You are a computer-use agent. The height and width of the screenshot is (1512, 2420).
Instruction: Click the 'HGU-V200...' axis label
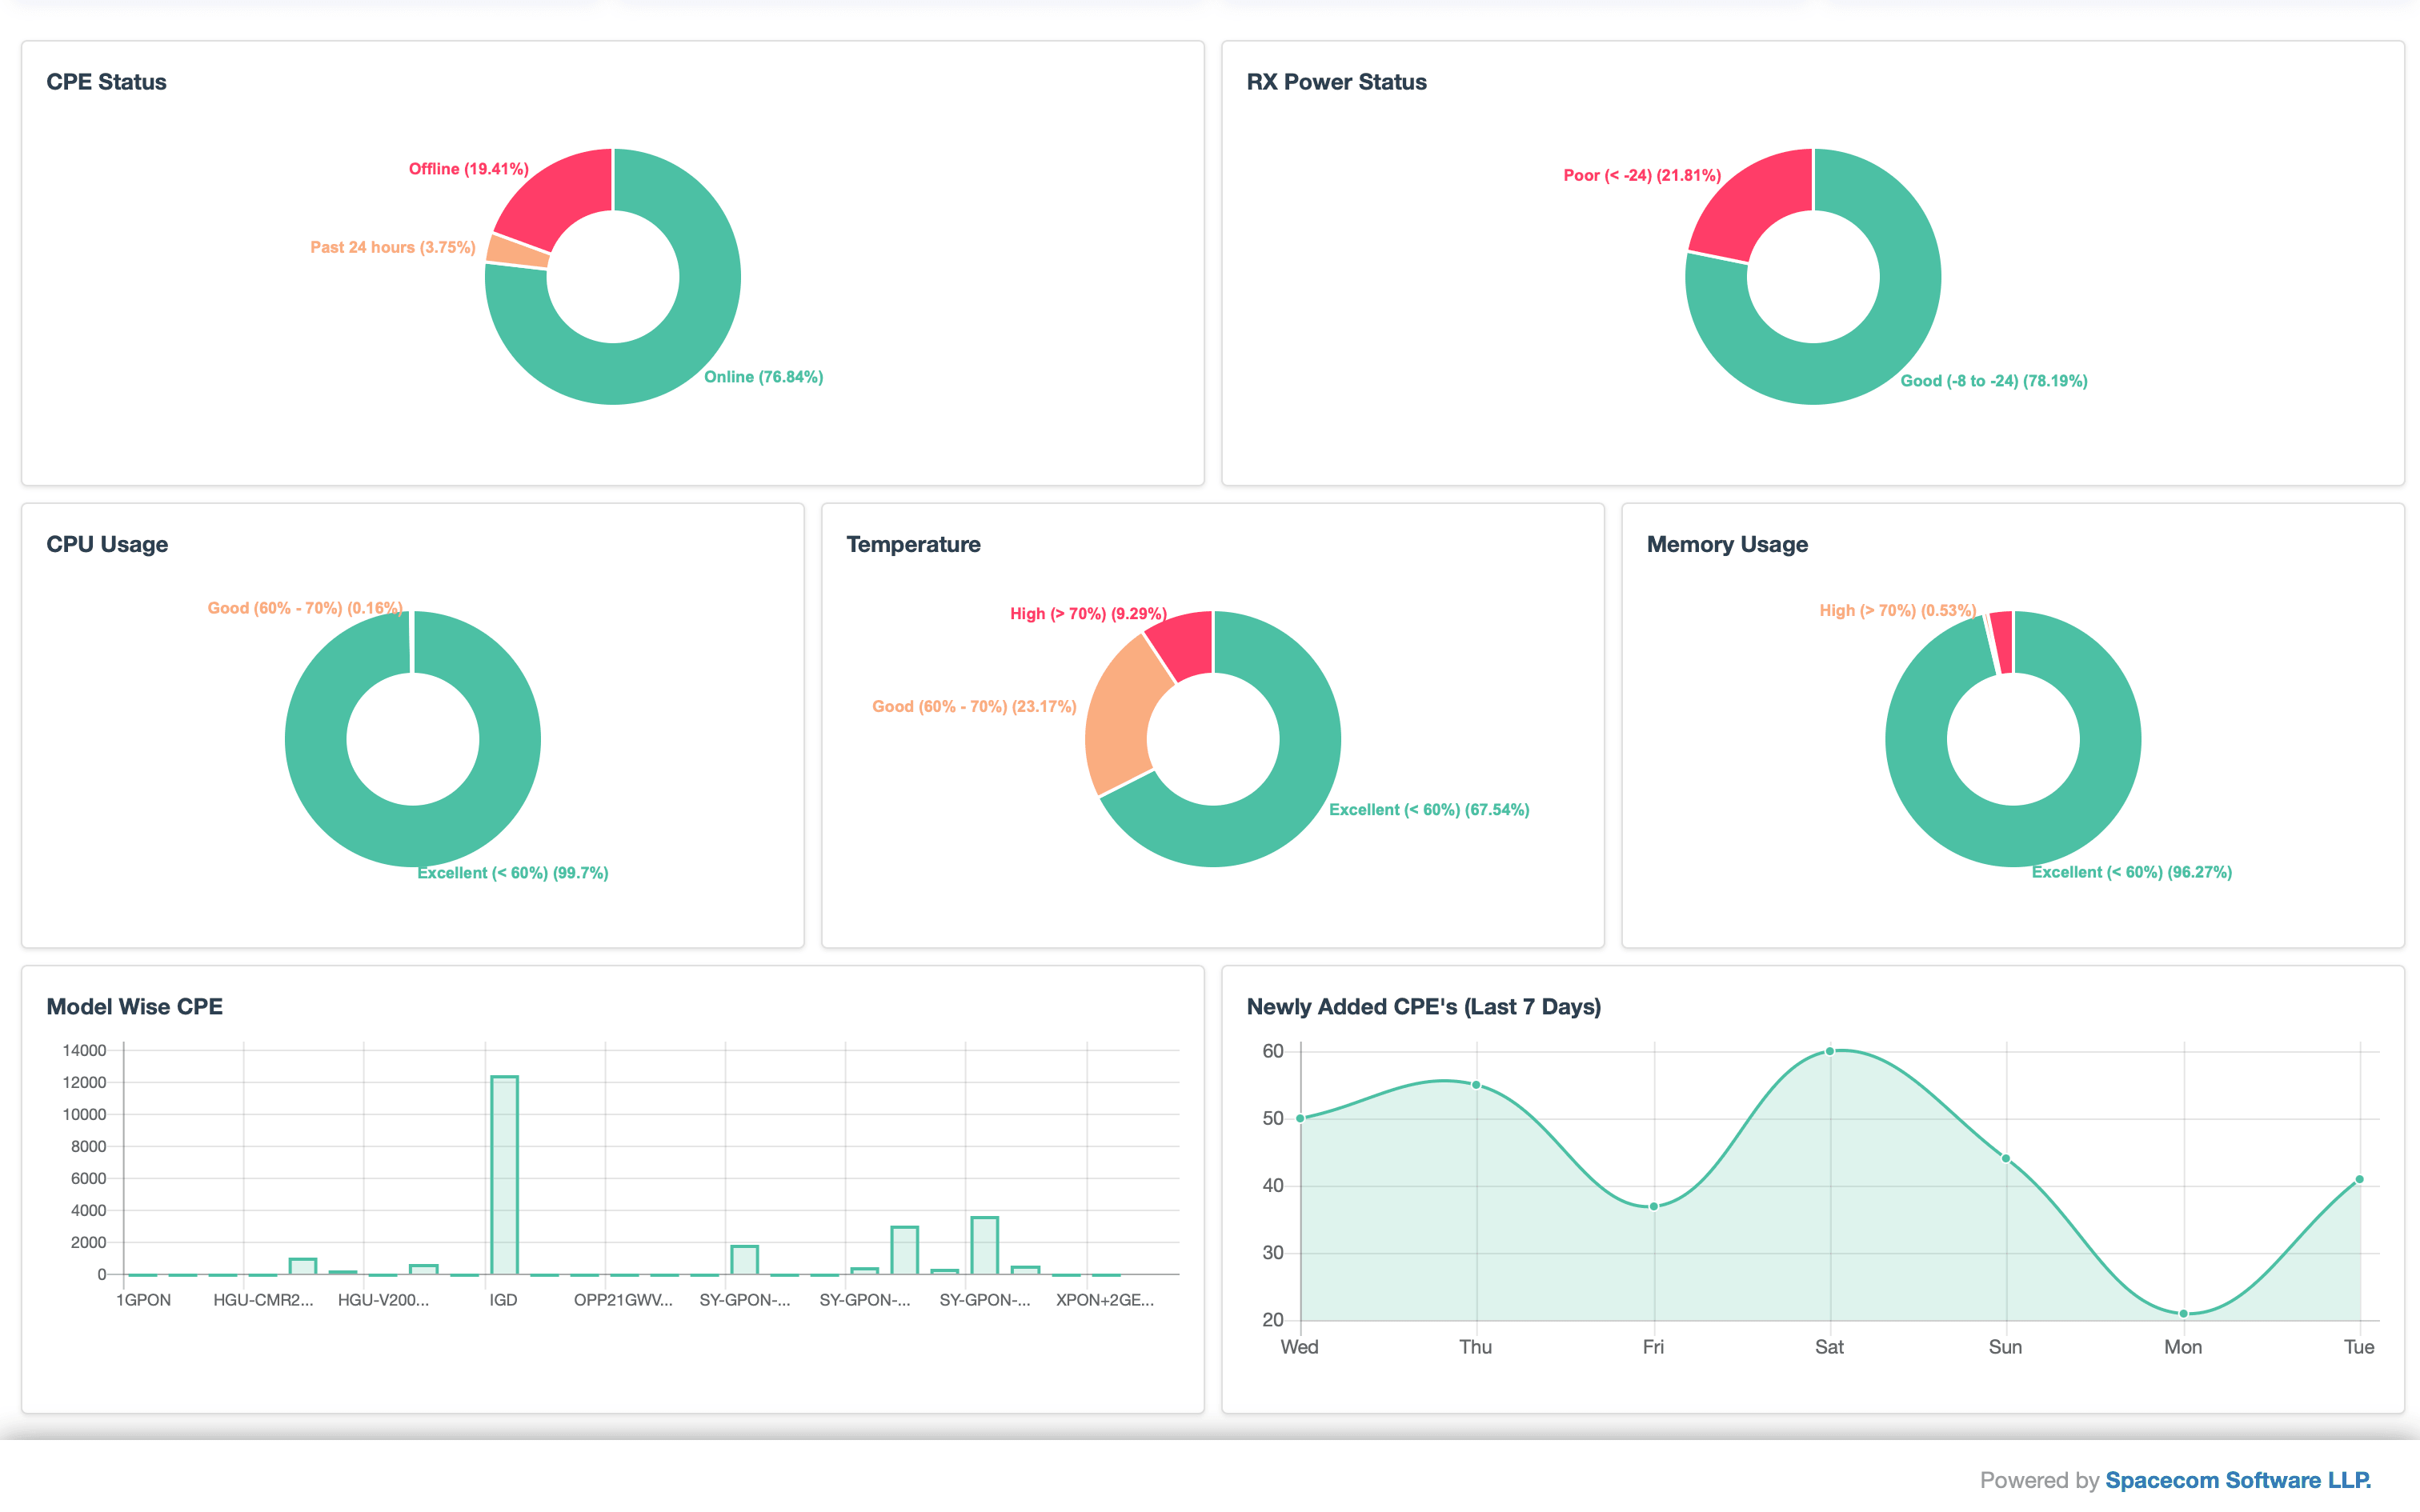384,1300
